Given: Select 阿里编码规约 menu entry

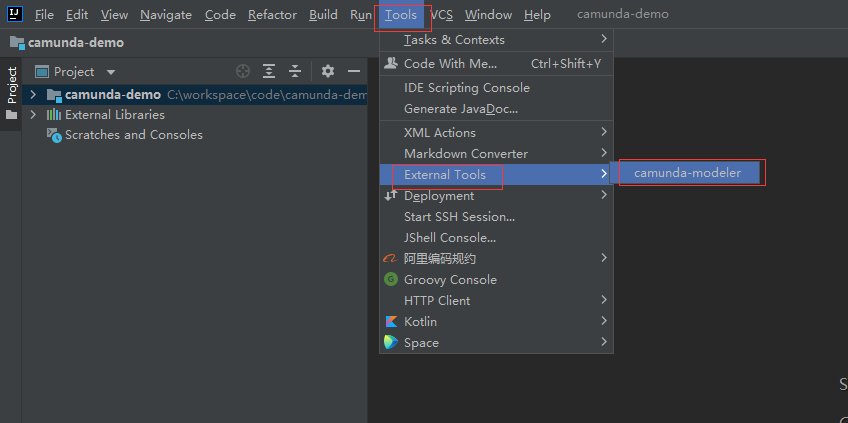Looking at the screenshot, I should click(496, 259).
